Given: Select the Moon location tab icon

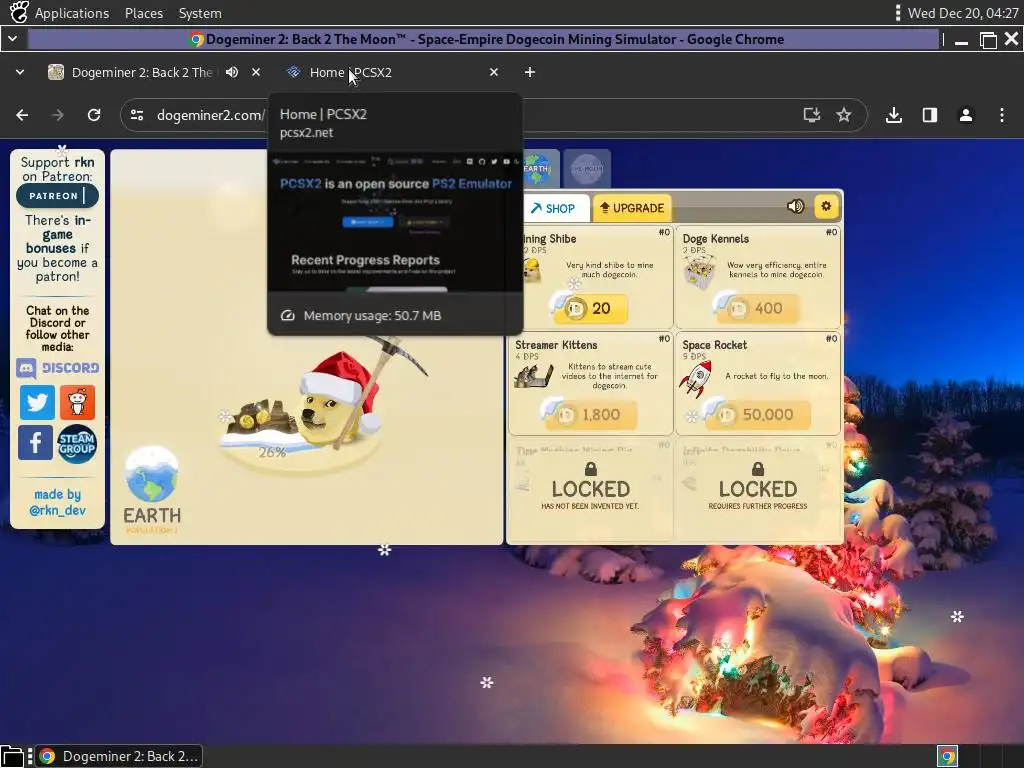Looking at the screenshot, I should (587, 169).
